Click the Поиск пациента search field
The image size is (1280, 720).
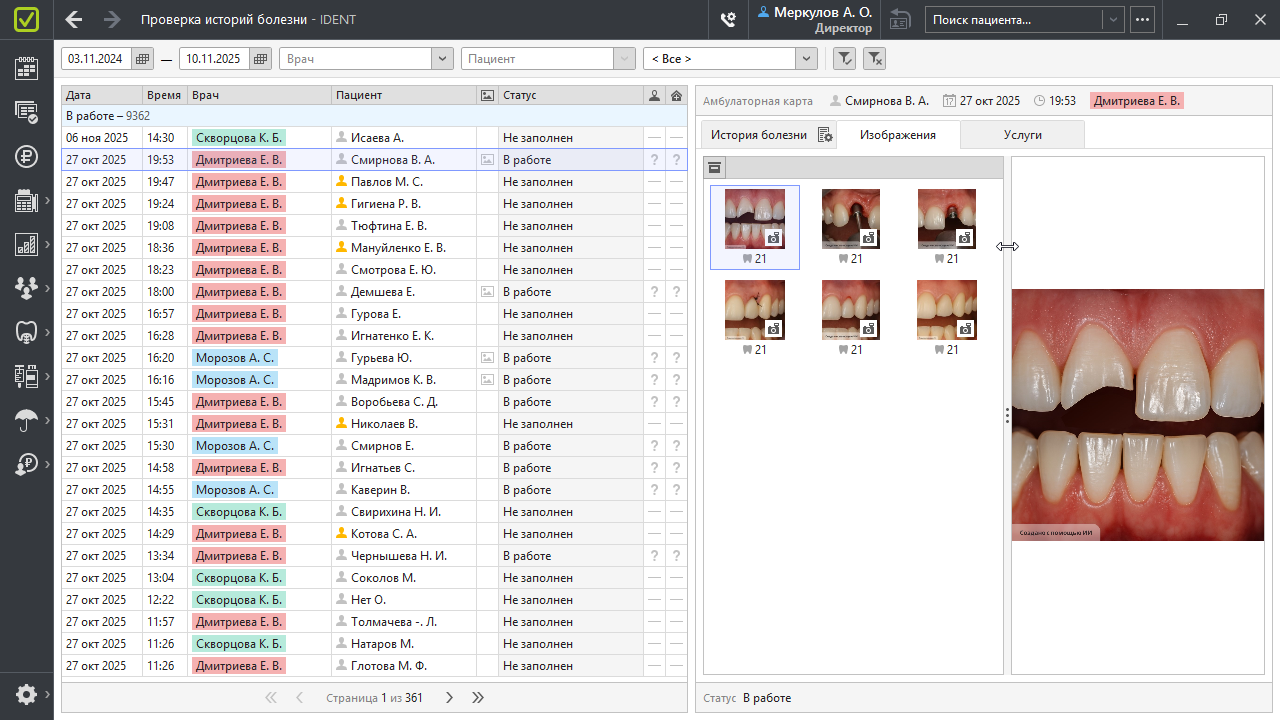pos(1012,19)
